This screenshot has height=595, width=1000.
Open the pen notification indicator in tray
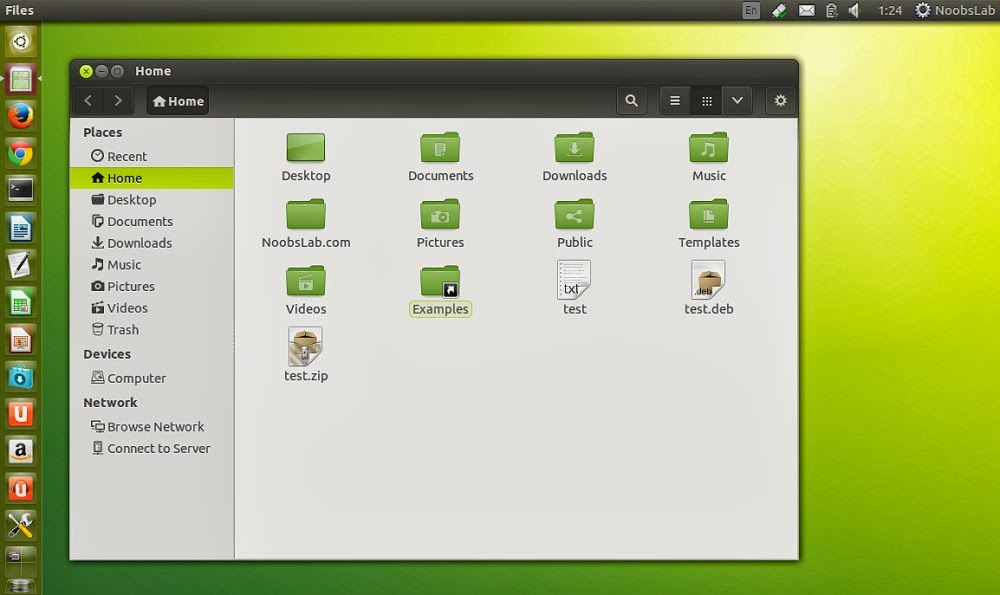coord(779,10)
